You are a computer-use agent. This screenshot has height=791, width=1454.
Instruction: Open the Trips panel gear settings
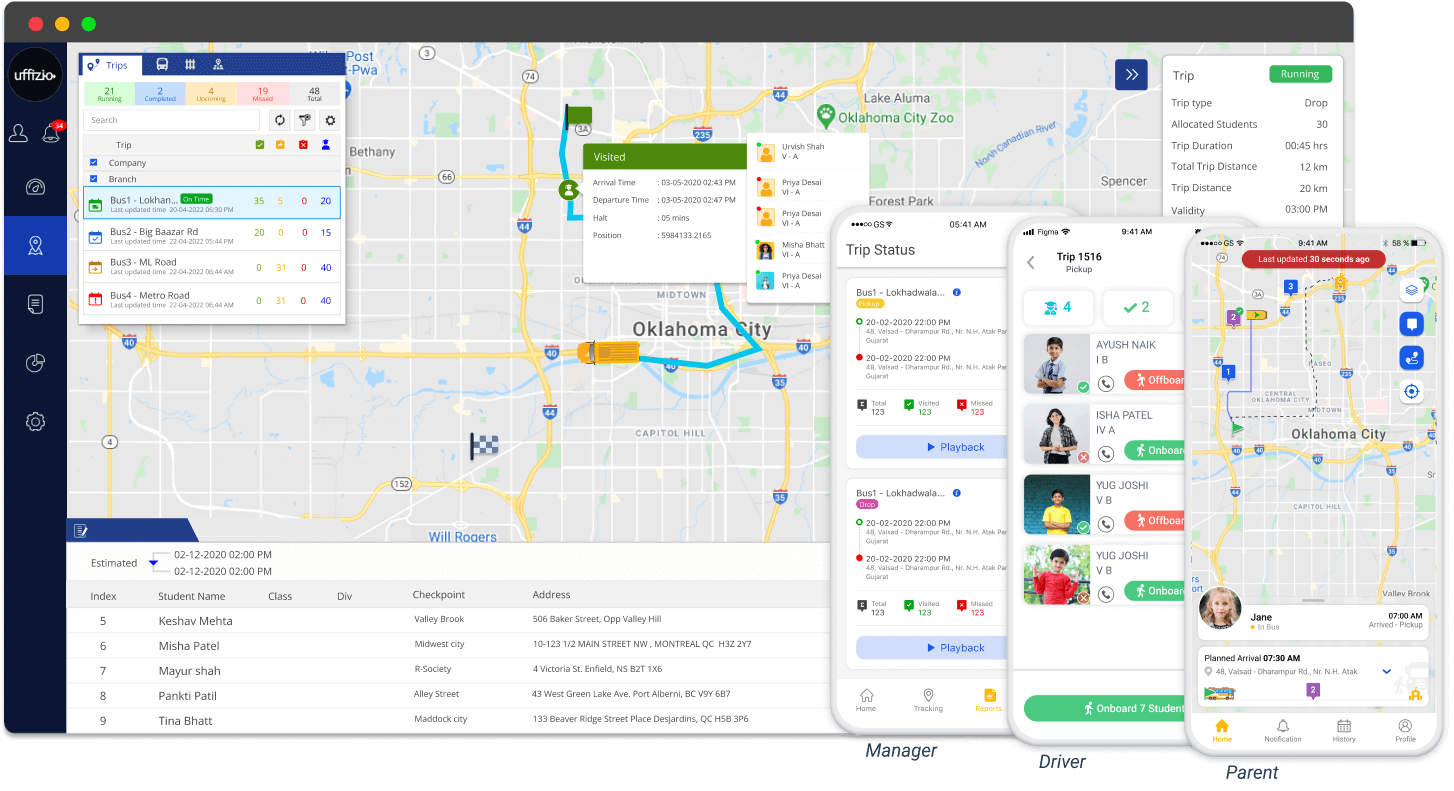click(x=330, y=120)
